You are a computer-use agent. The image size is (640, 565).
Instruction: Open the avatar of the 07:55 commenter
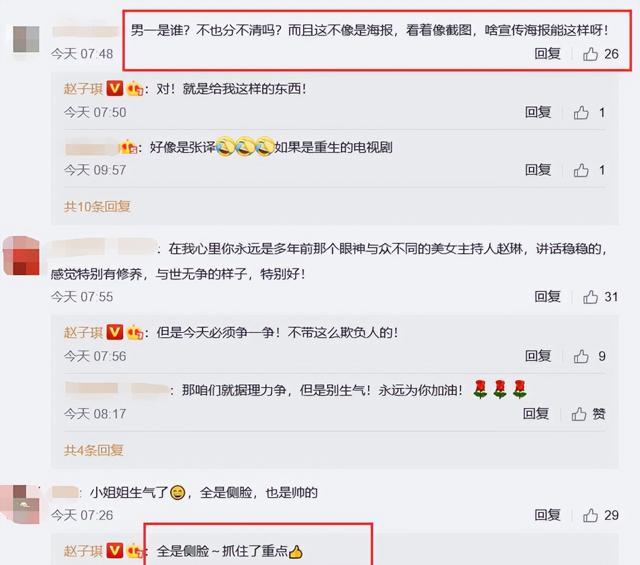[21, 256]
